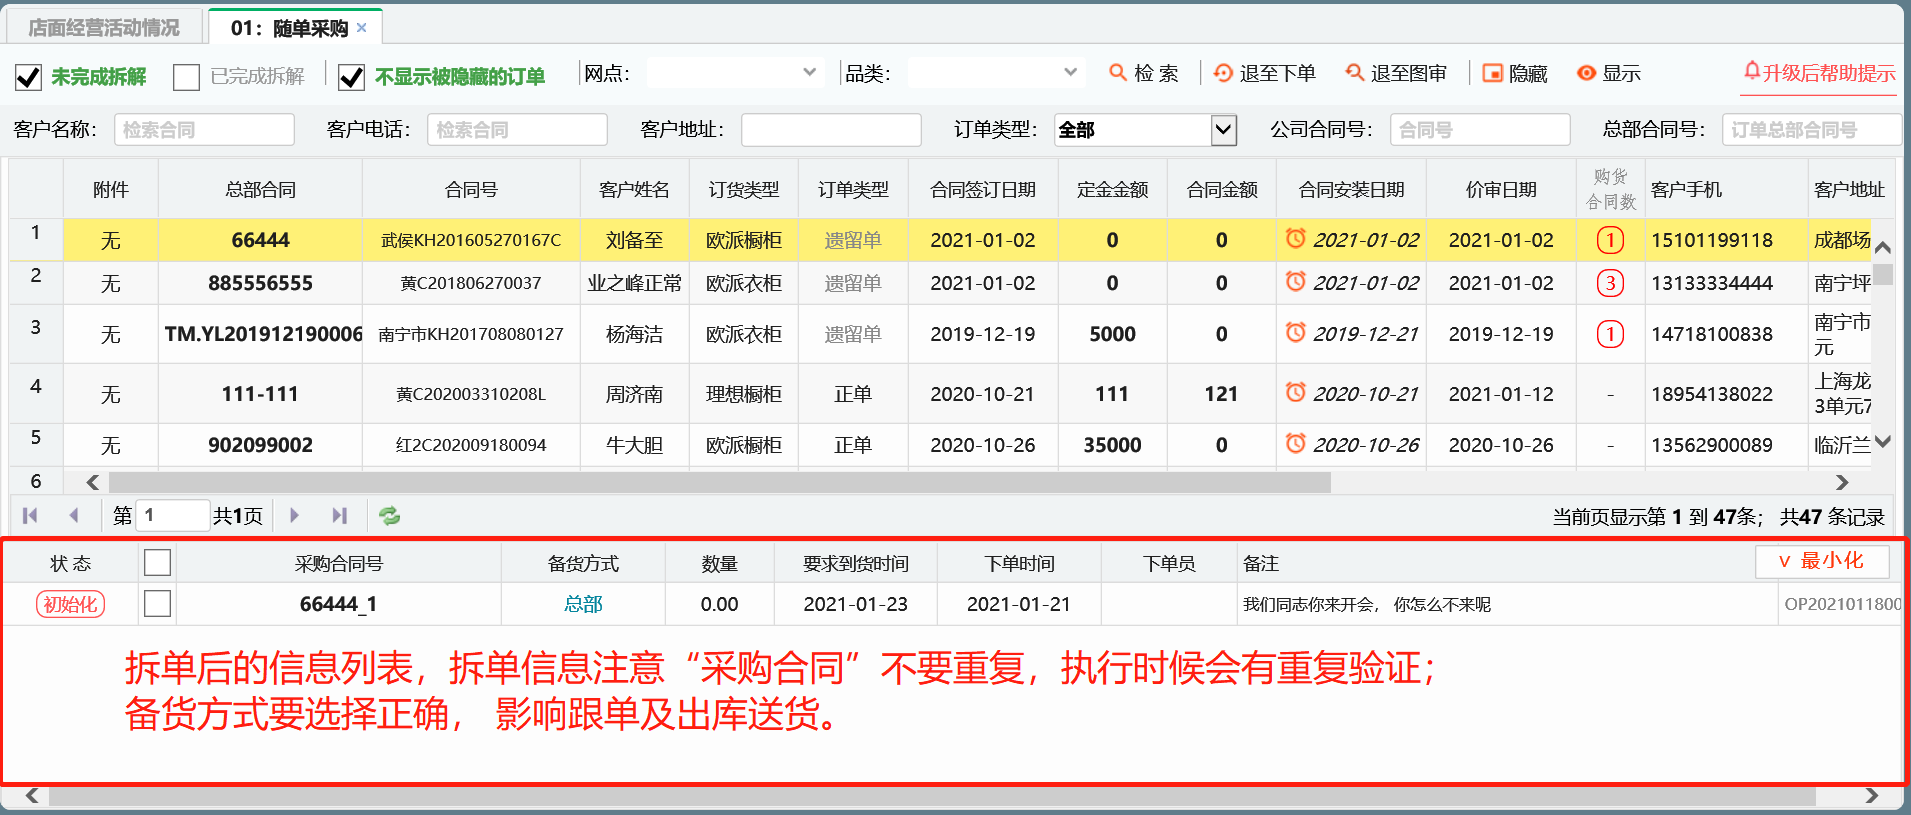1911x815 pixels.
Task: Click the 退至图审 return icon
Action: 1355,73
